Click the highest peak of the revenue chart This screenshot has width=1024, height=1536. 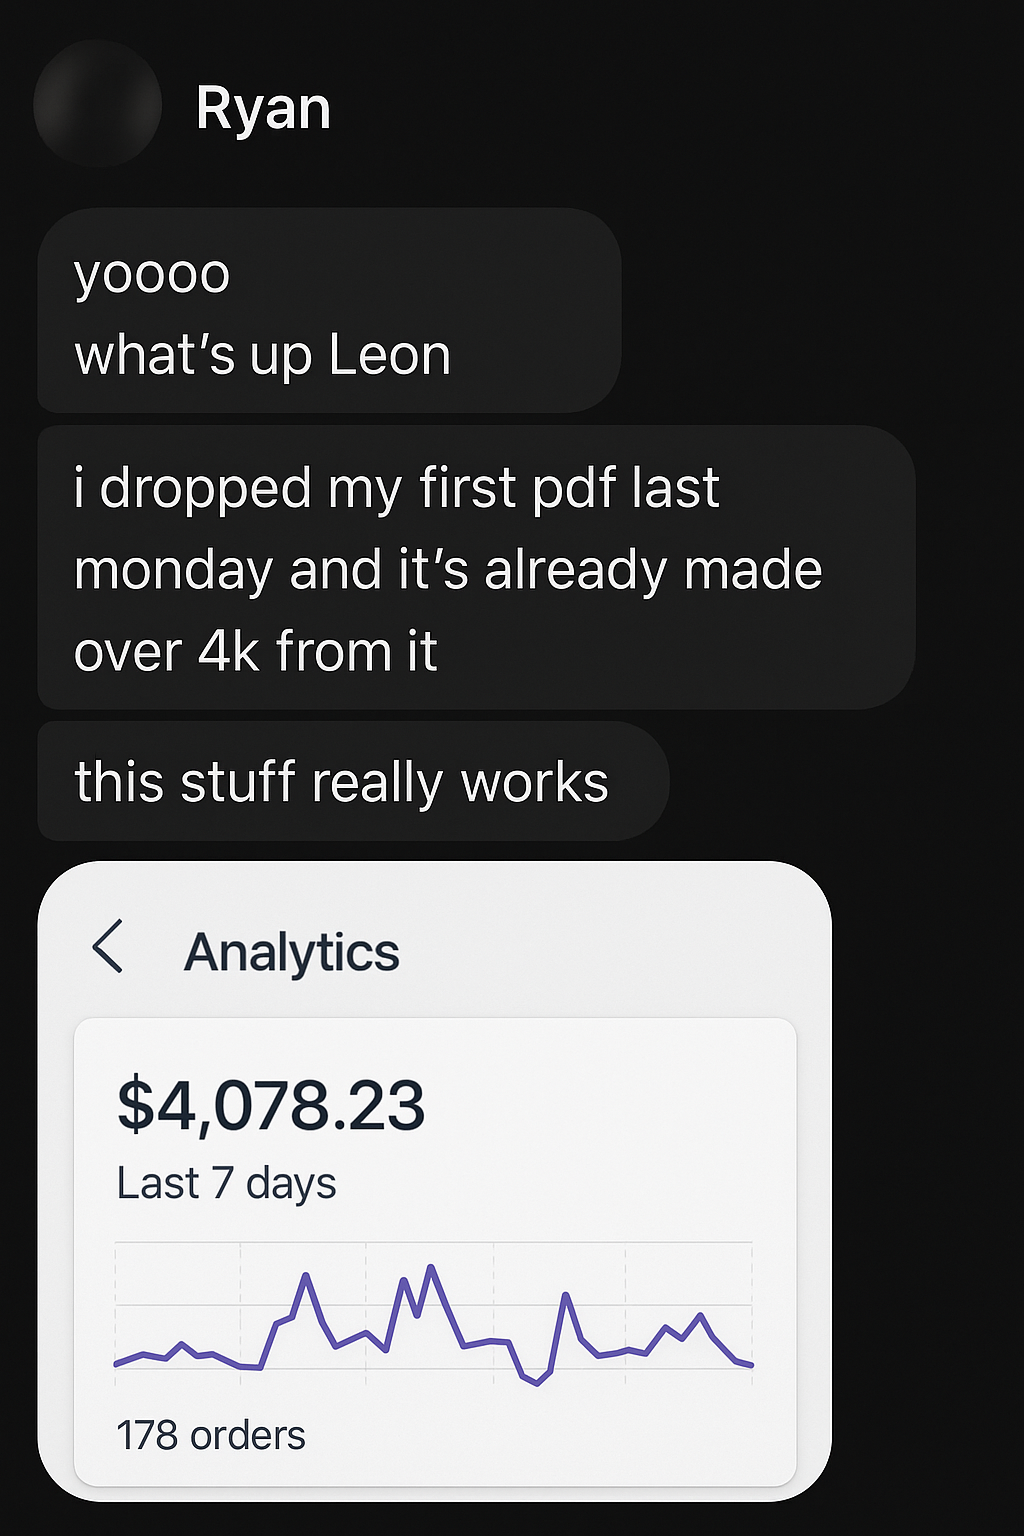[x=431, y=1267]
